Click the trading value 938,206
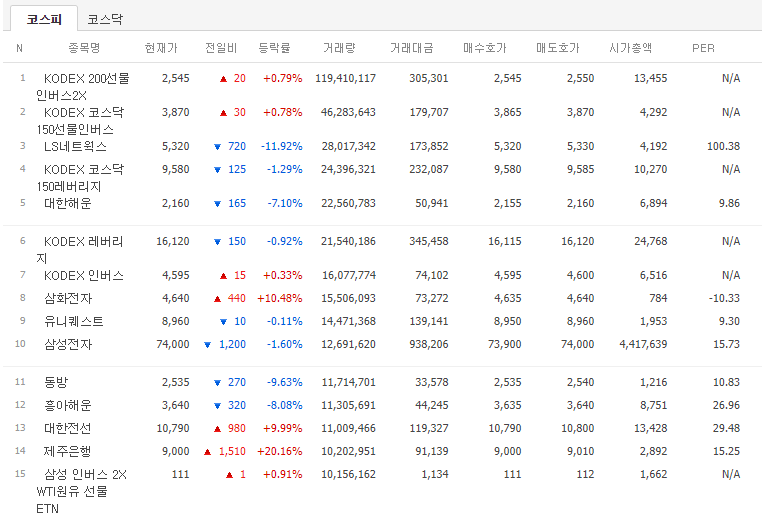 (x=429, y=344)
